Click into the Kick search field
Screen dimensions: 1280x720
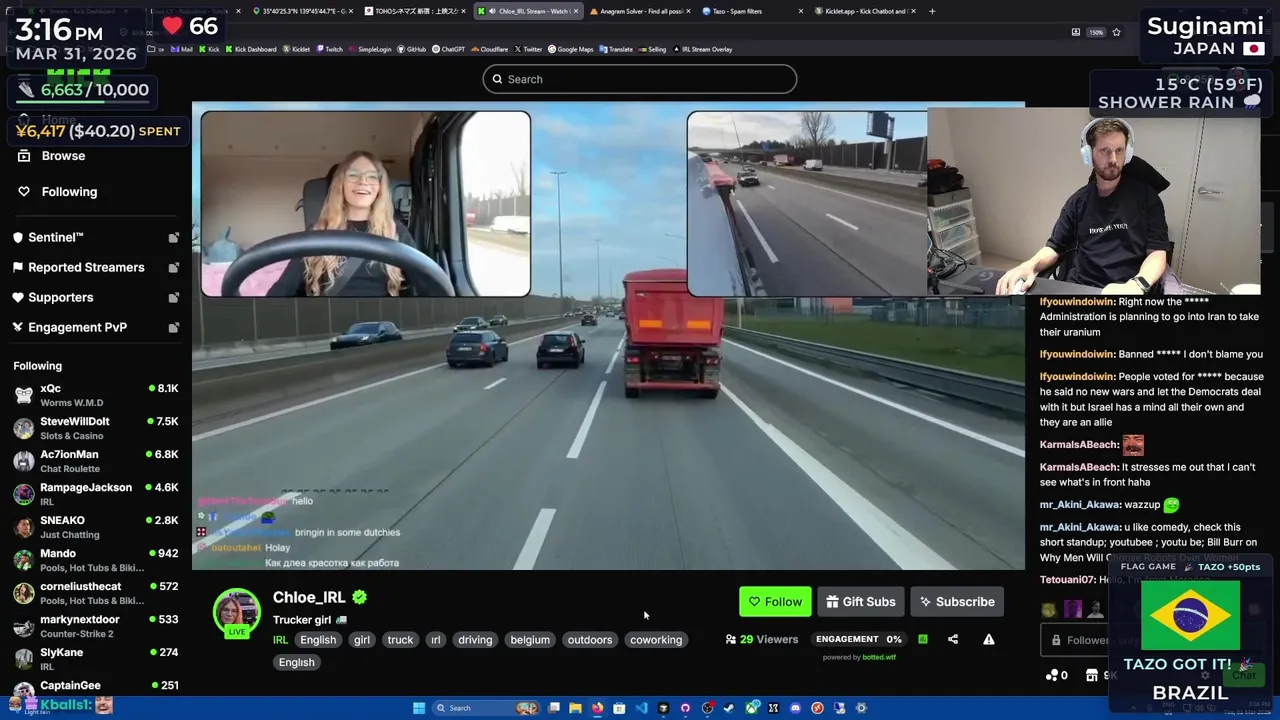pos(640,79)
